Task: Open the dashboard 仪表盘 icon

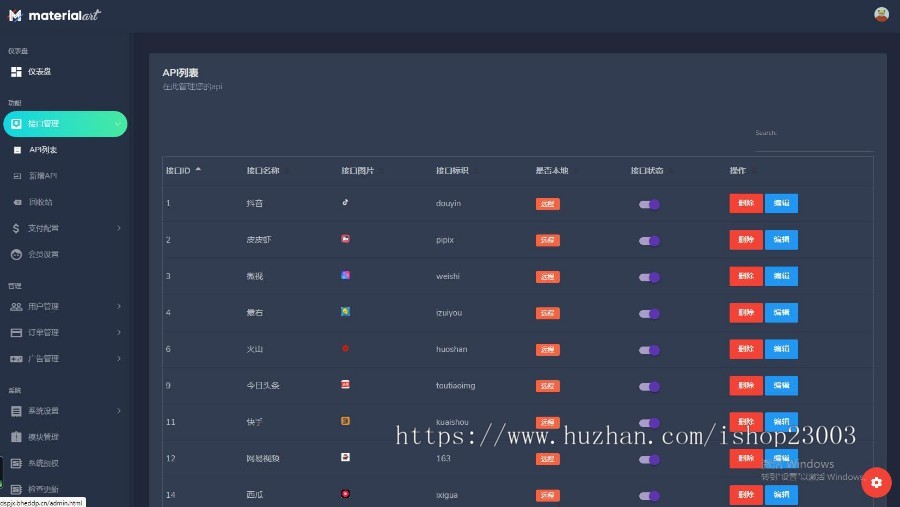Action: (x=16, y=72)
